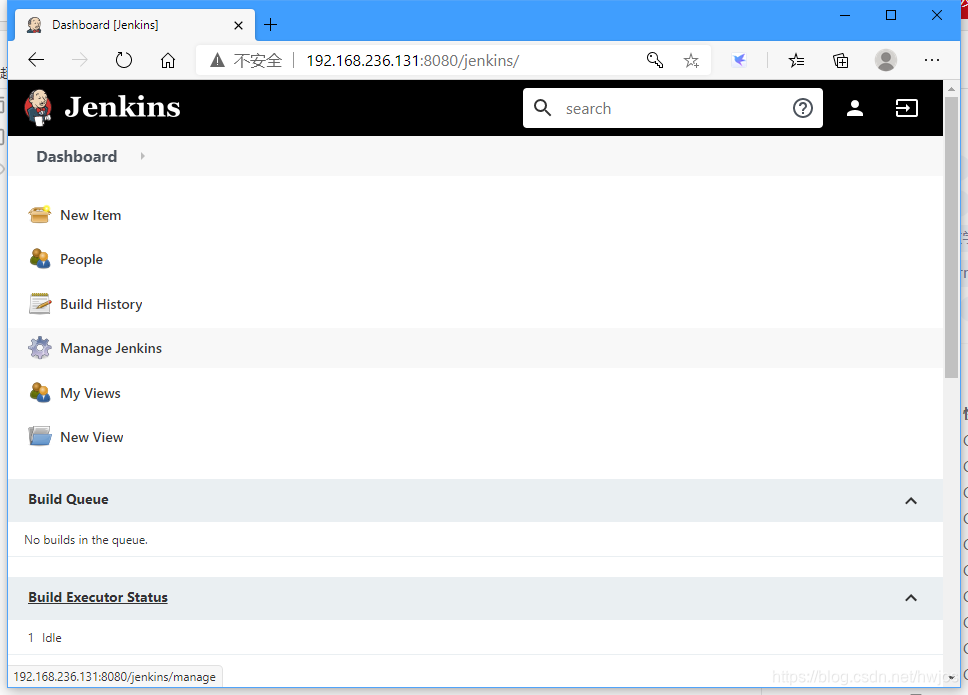Image resolution: width=968 pixels, height=695 pixels.
Task: Open the New View link
Action: tap(92, 437)
